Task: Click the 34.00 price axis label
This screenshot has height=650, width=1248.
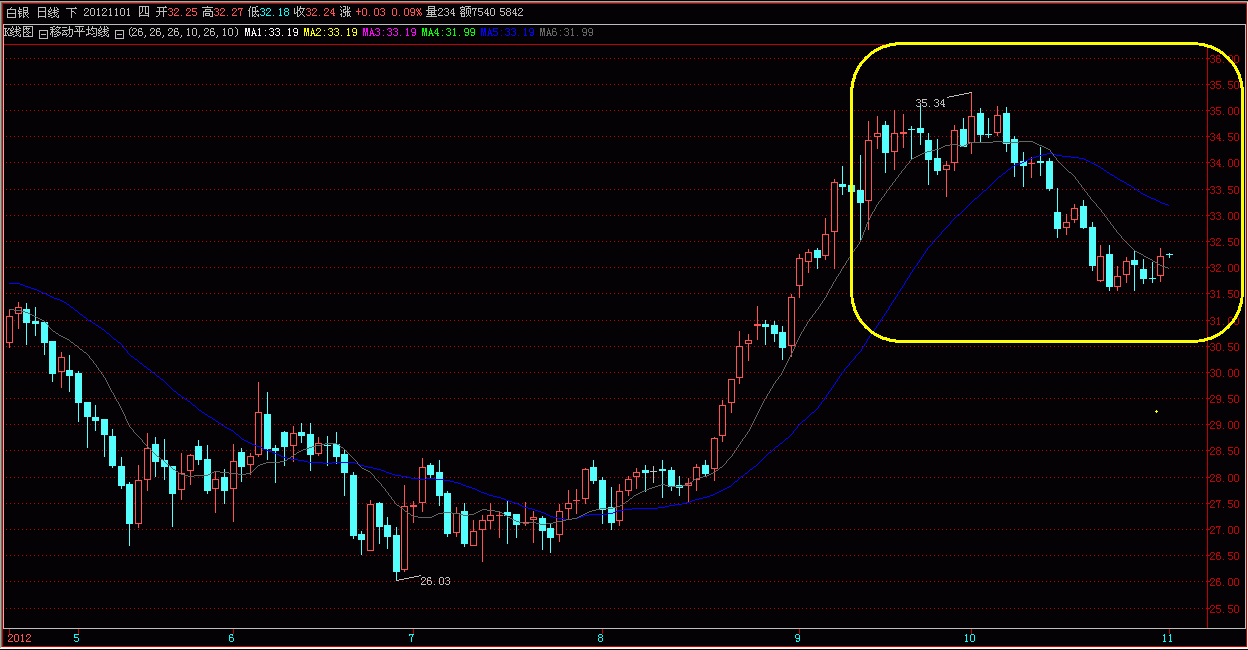Action: pyautogui.click(x=1223, y=163)
